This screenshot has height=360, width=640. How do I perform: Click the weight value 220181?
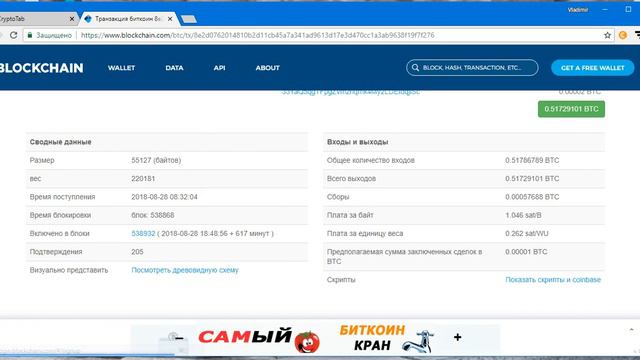pyautogui.click(x=143, y=179)
